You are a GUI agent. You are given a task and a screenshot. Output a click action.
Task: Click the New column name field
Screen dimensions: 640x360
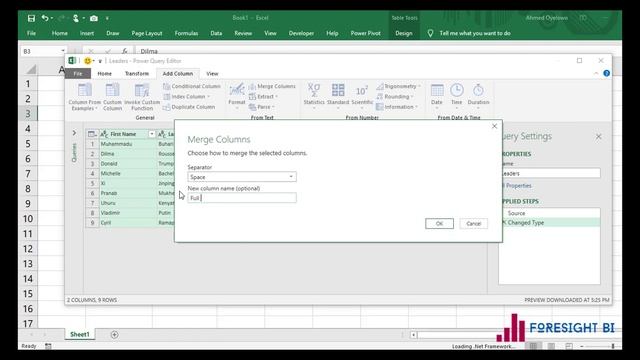click(242, 198)
